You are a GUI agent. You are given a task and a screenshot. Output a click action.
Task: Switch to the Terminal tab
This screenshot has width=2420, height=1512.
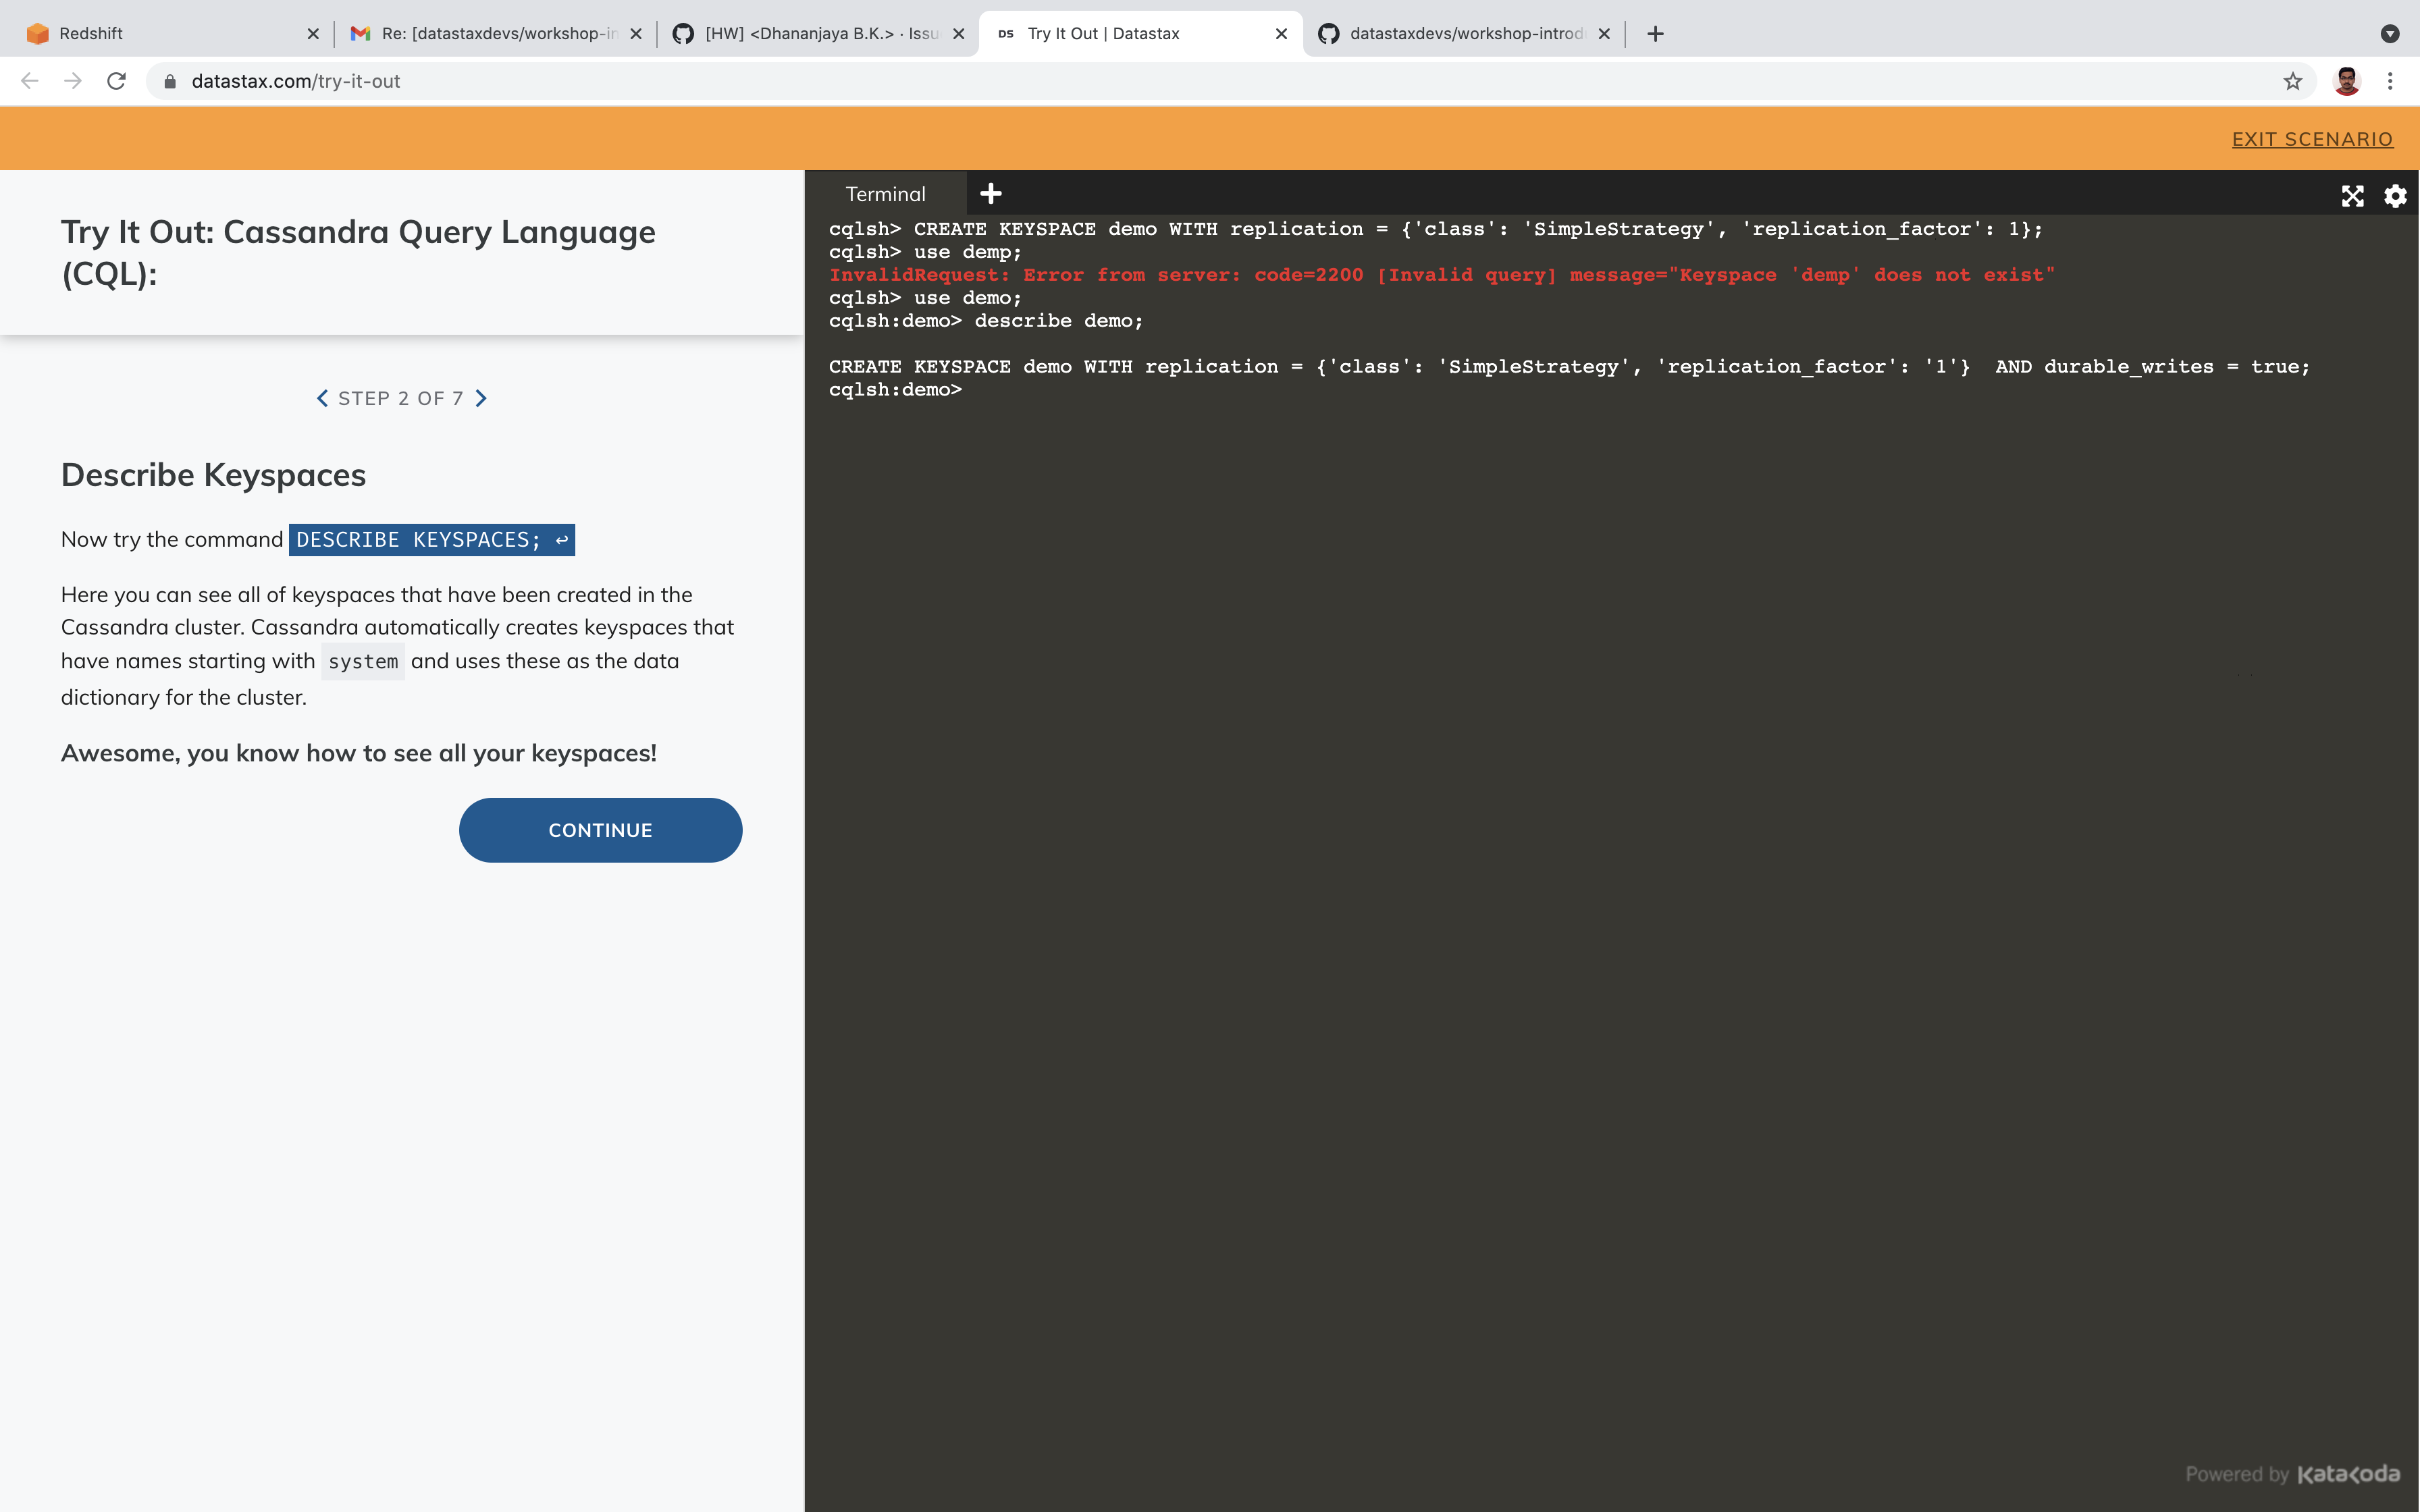885,193
